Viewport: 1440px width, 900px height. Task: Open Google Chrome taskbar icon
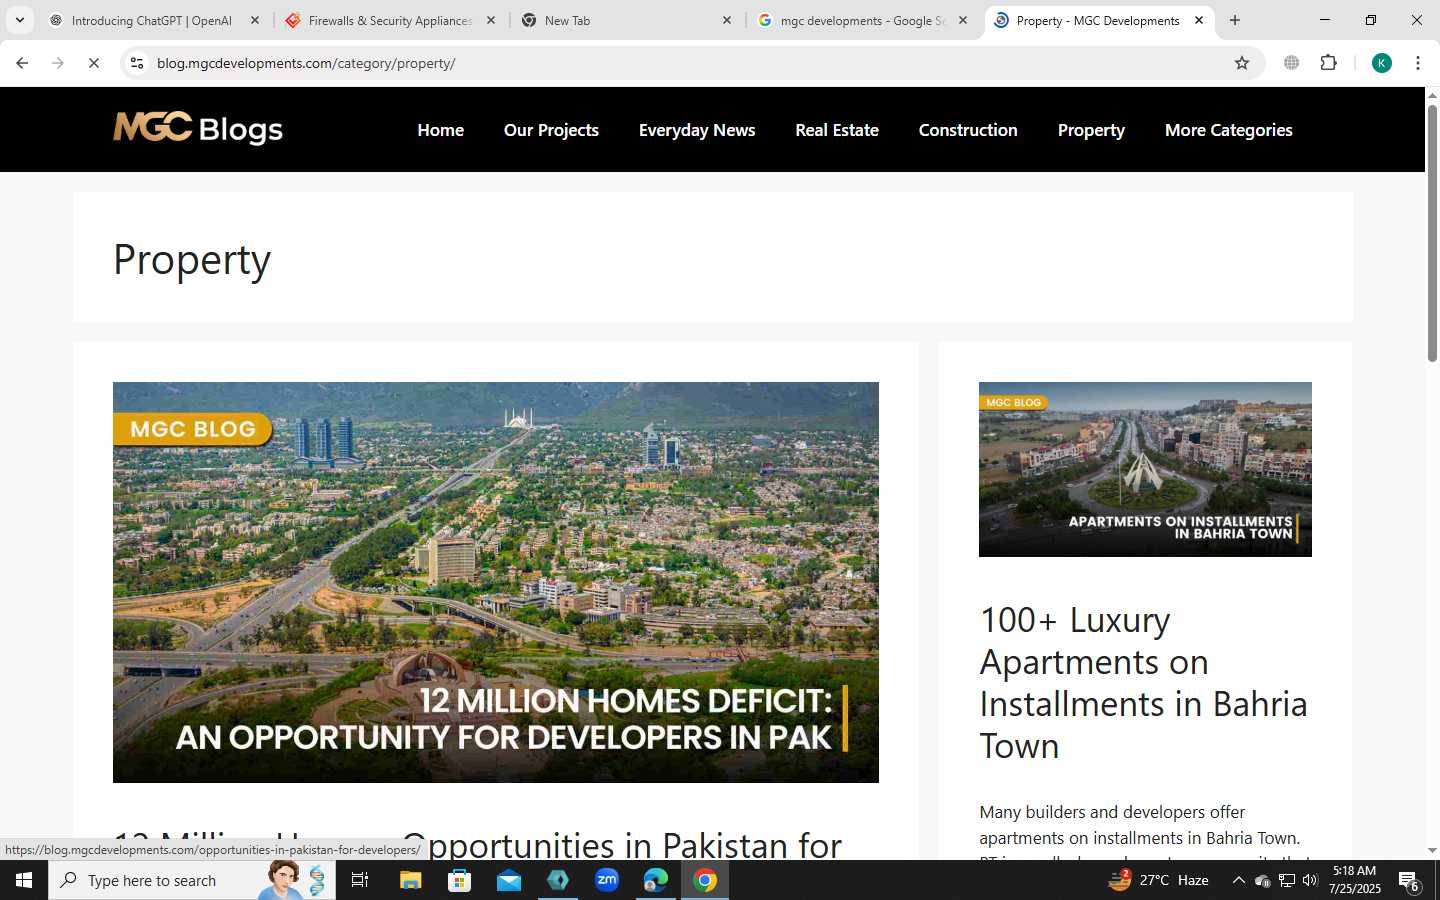(705, 880)
